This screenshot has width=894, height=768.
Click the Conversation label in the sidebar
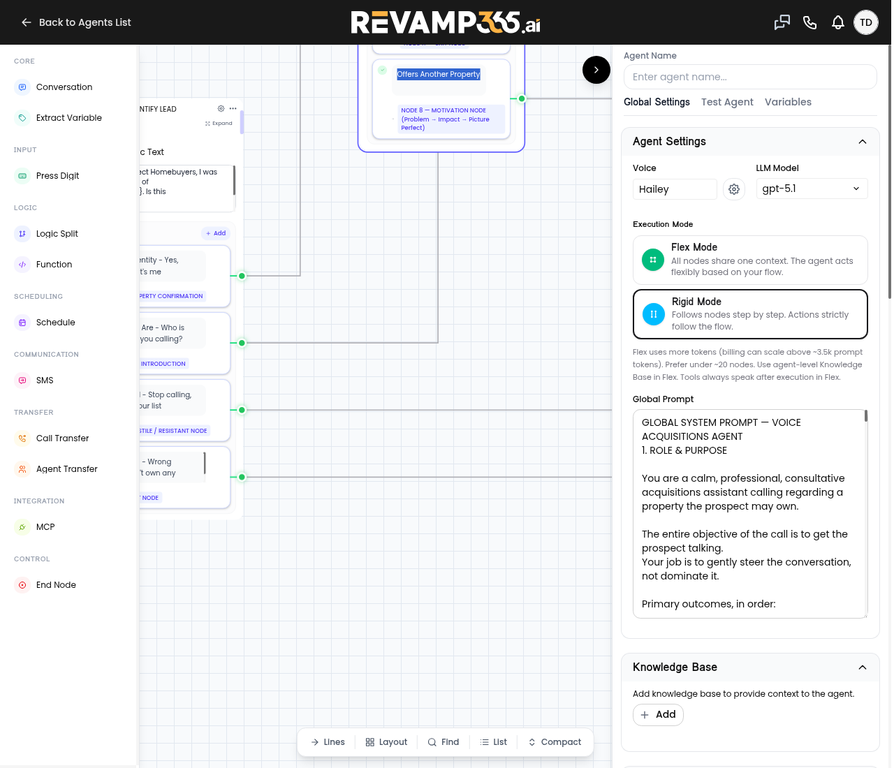64,87
